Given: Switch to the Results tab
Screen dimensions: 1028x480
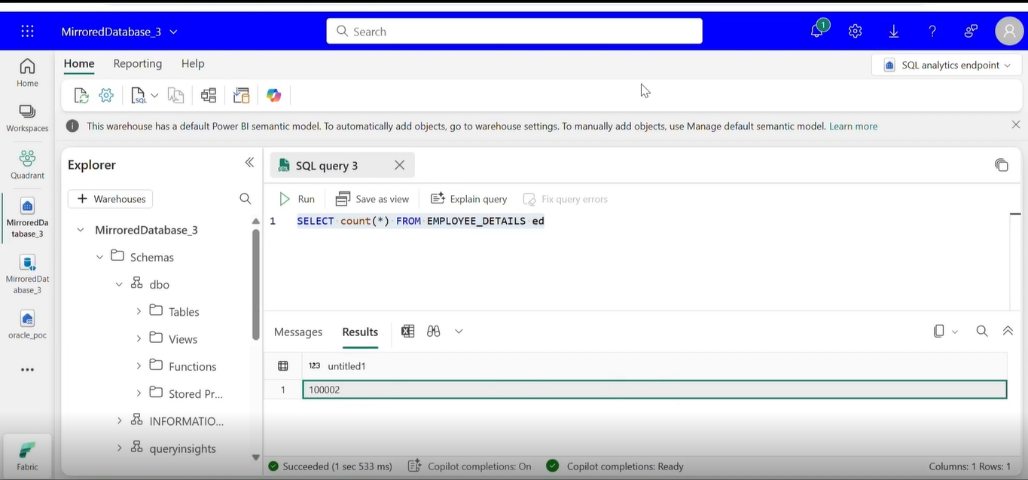Looking at the screenshot, I should tap(360, 332).
